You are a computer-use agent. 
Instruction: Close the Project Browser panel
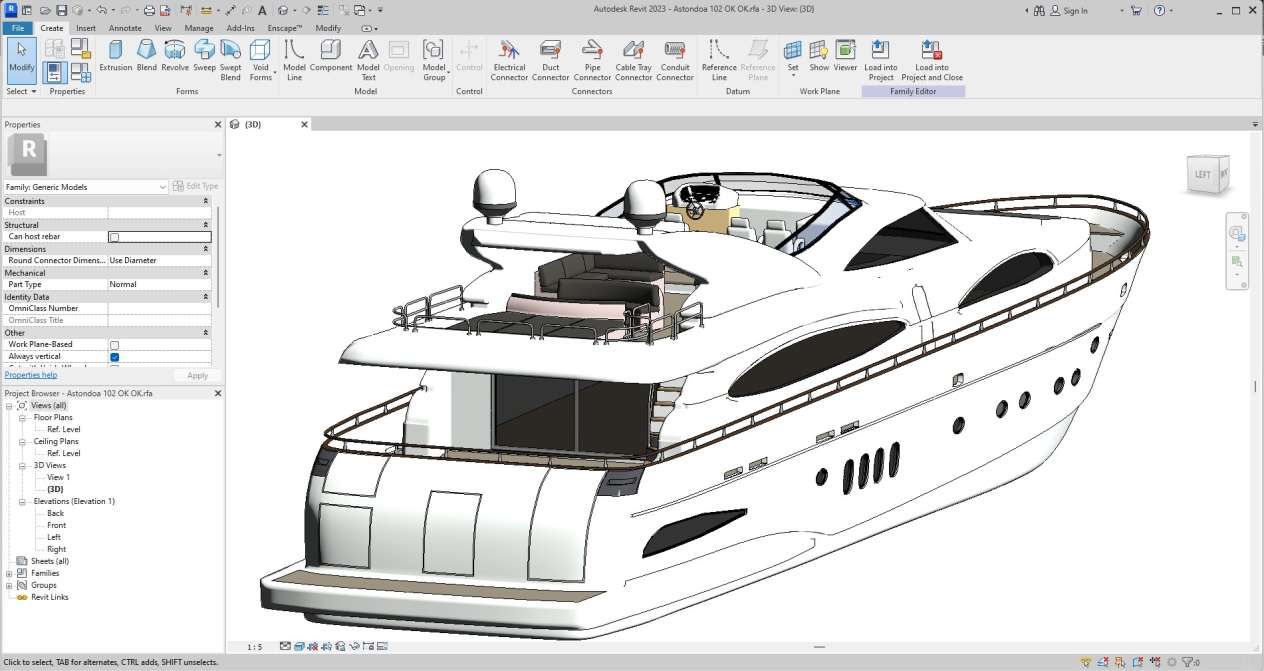pos(218,394)
